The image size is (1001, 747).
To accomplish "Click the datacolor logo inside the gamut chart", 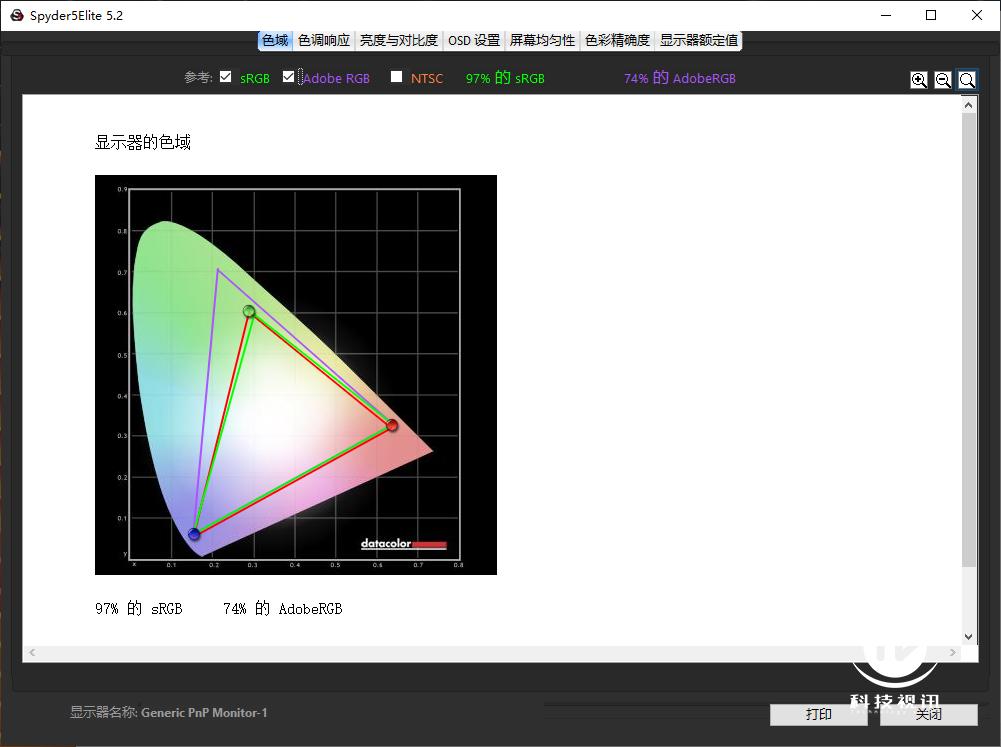I will pyautogui.click(x=402, y=546).
